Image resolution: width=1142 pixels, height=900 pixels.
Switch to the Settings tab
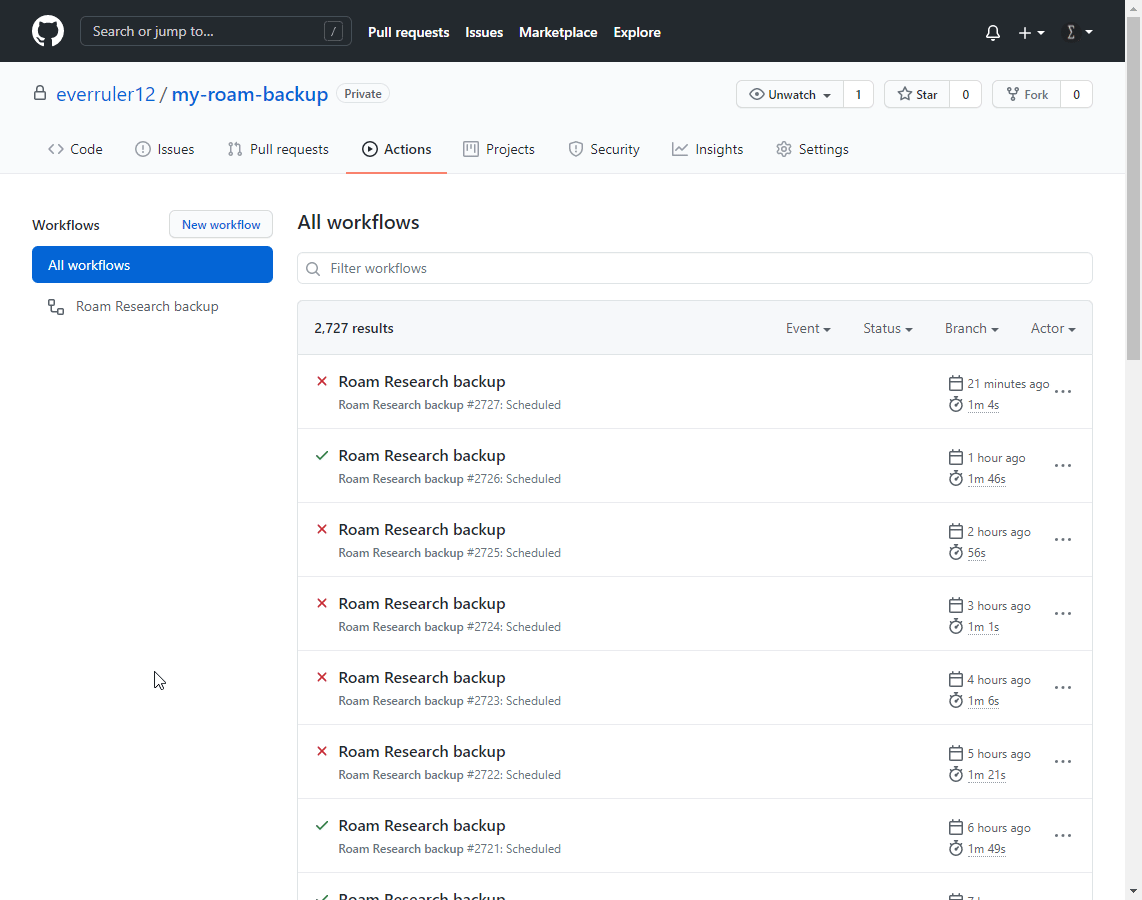tap(813, 149)
